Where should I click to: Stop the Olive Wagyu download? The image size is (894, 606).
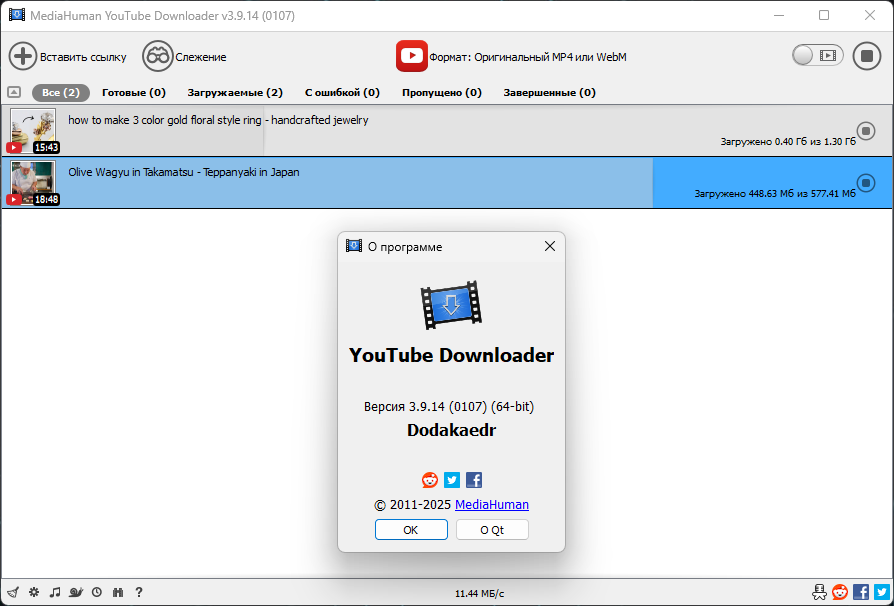(x=866, y=183)
